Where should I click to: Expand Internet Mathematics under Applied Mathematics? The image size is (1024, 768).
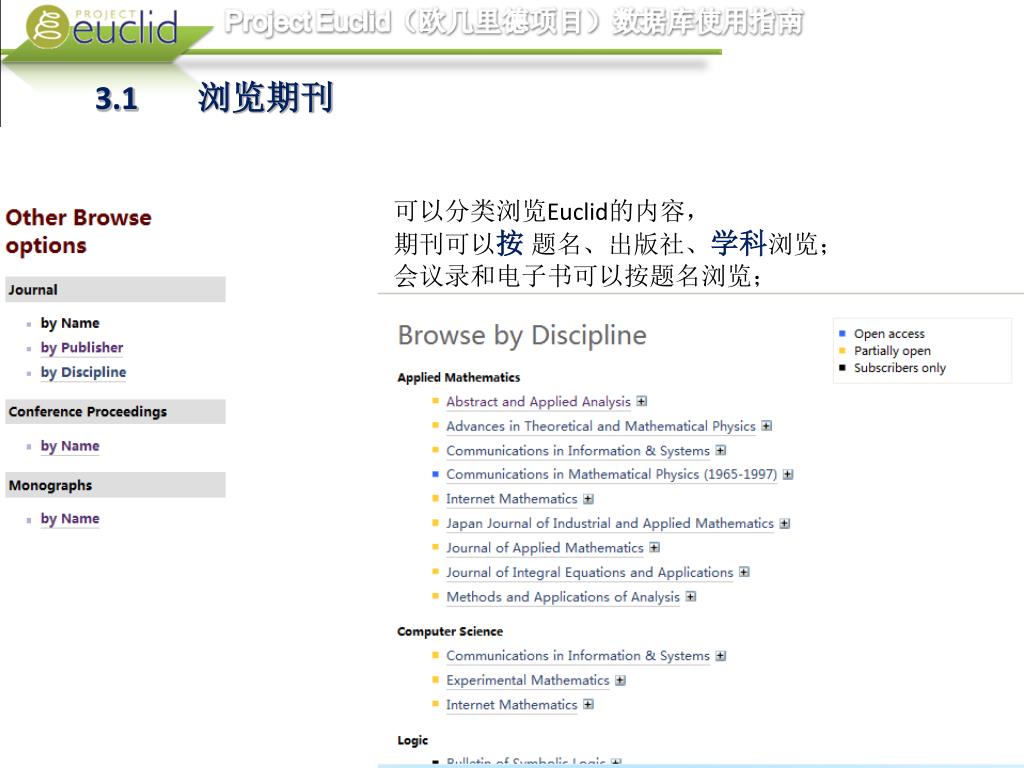tap(588, 499)
